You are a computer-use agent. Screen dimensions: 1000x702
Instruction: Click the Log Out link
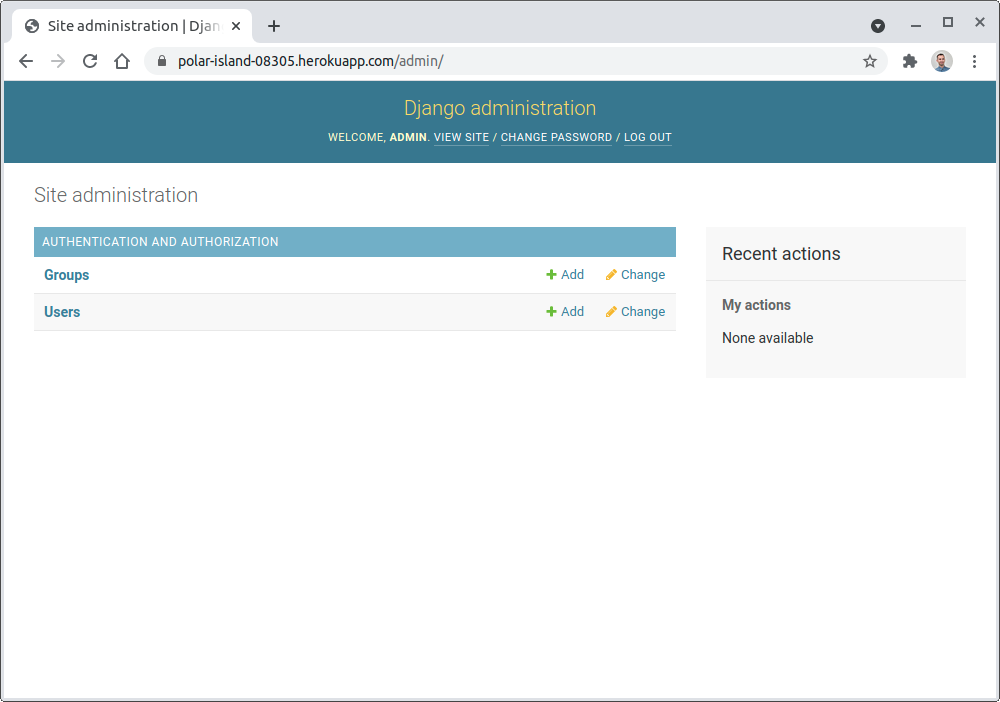(648, 138)
